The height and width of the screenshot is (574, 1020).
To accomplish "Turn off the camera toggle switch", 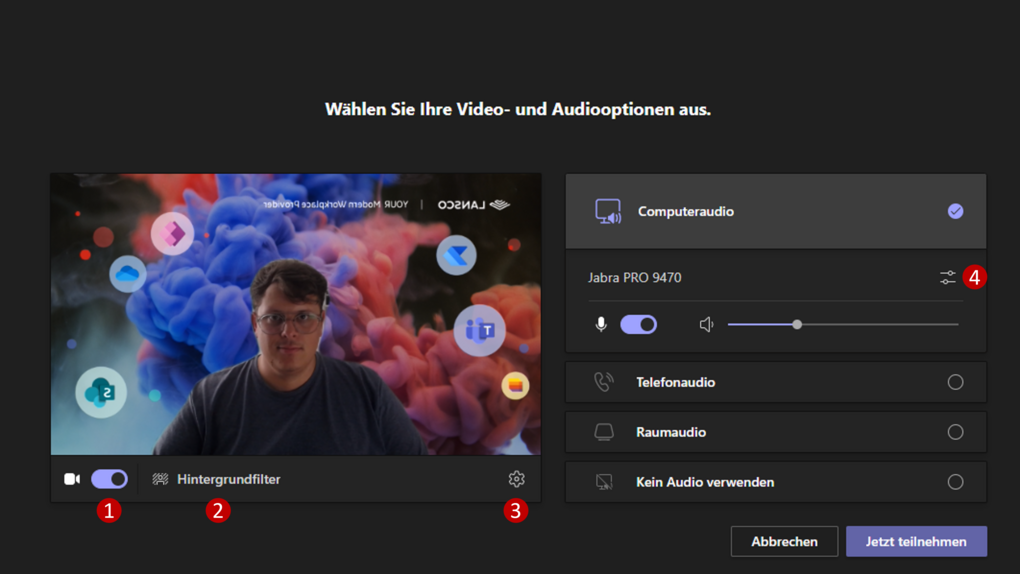I will [109, 479].
